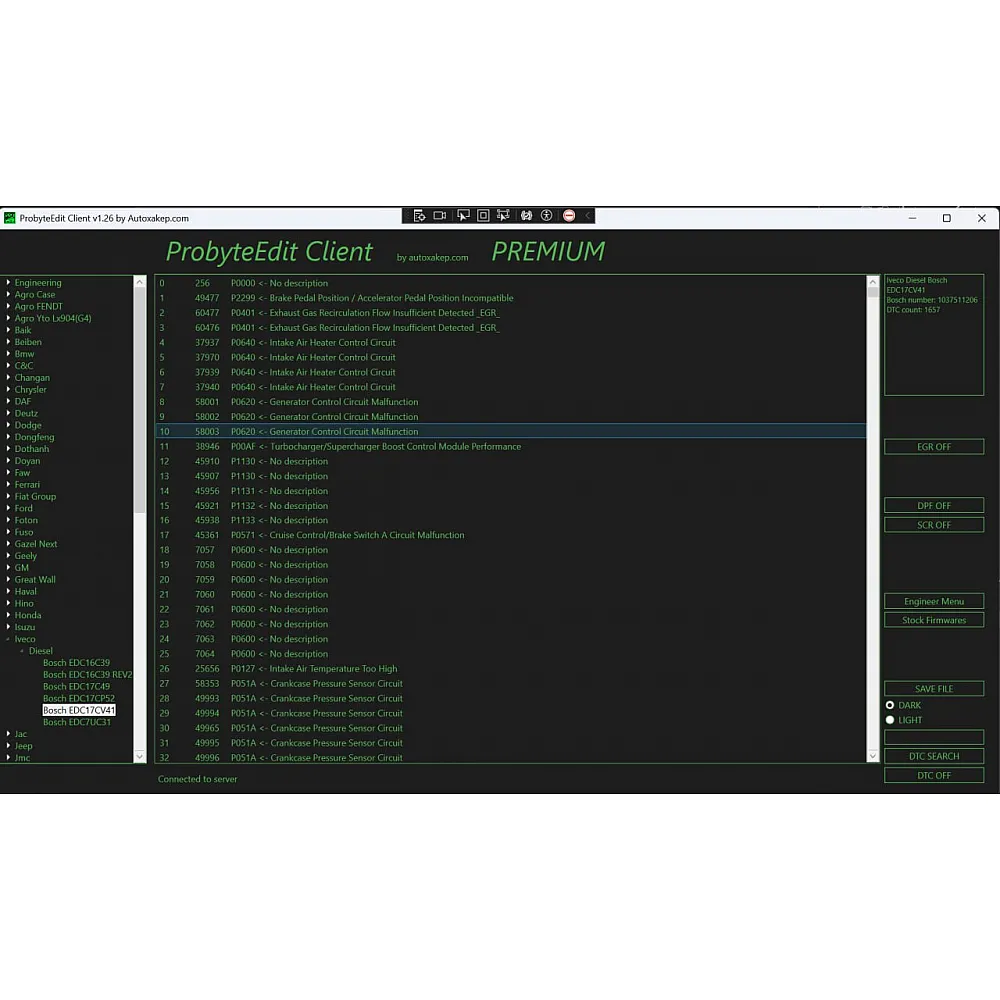Select the DARK theme radio button
Viewport: 1000px width, 1000px height.
[x=890, y=705]
